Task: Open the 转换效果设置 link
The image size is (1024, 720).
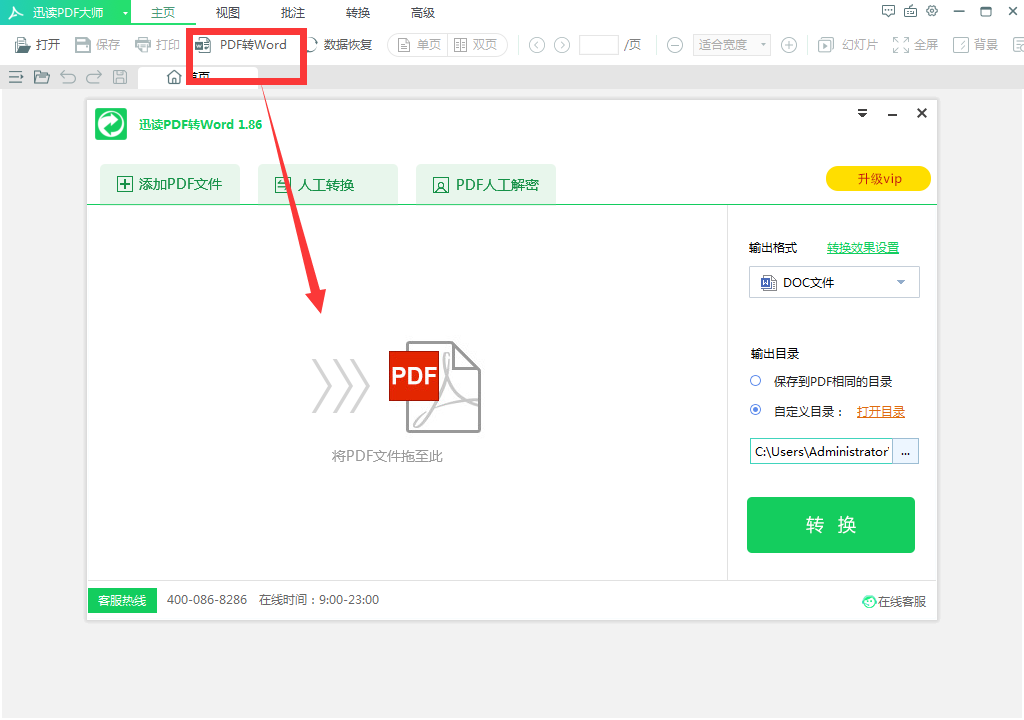Action: click(x=863, y=248)
